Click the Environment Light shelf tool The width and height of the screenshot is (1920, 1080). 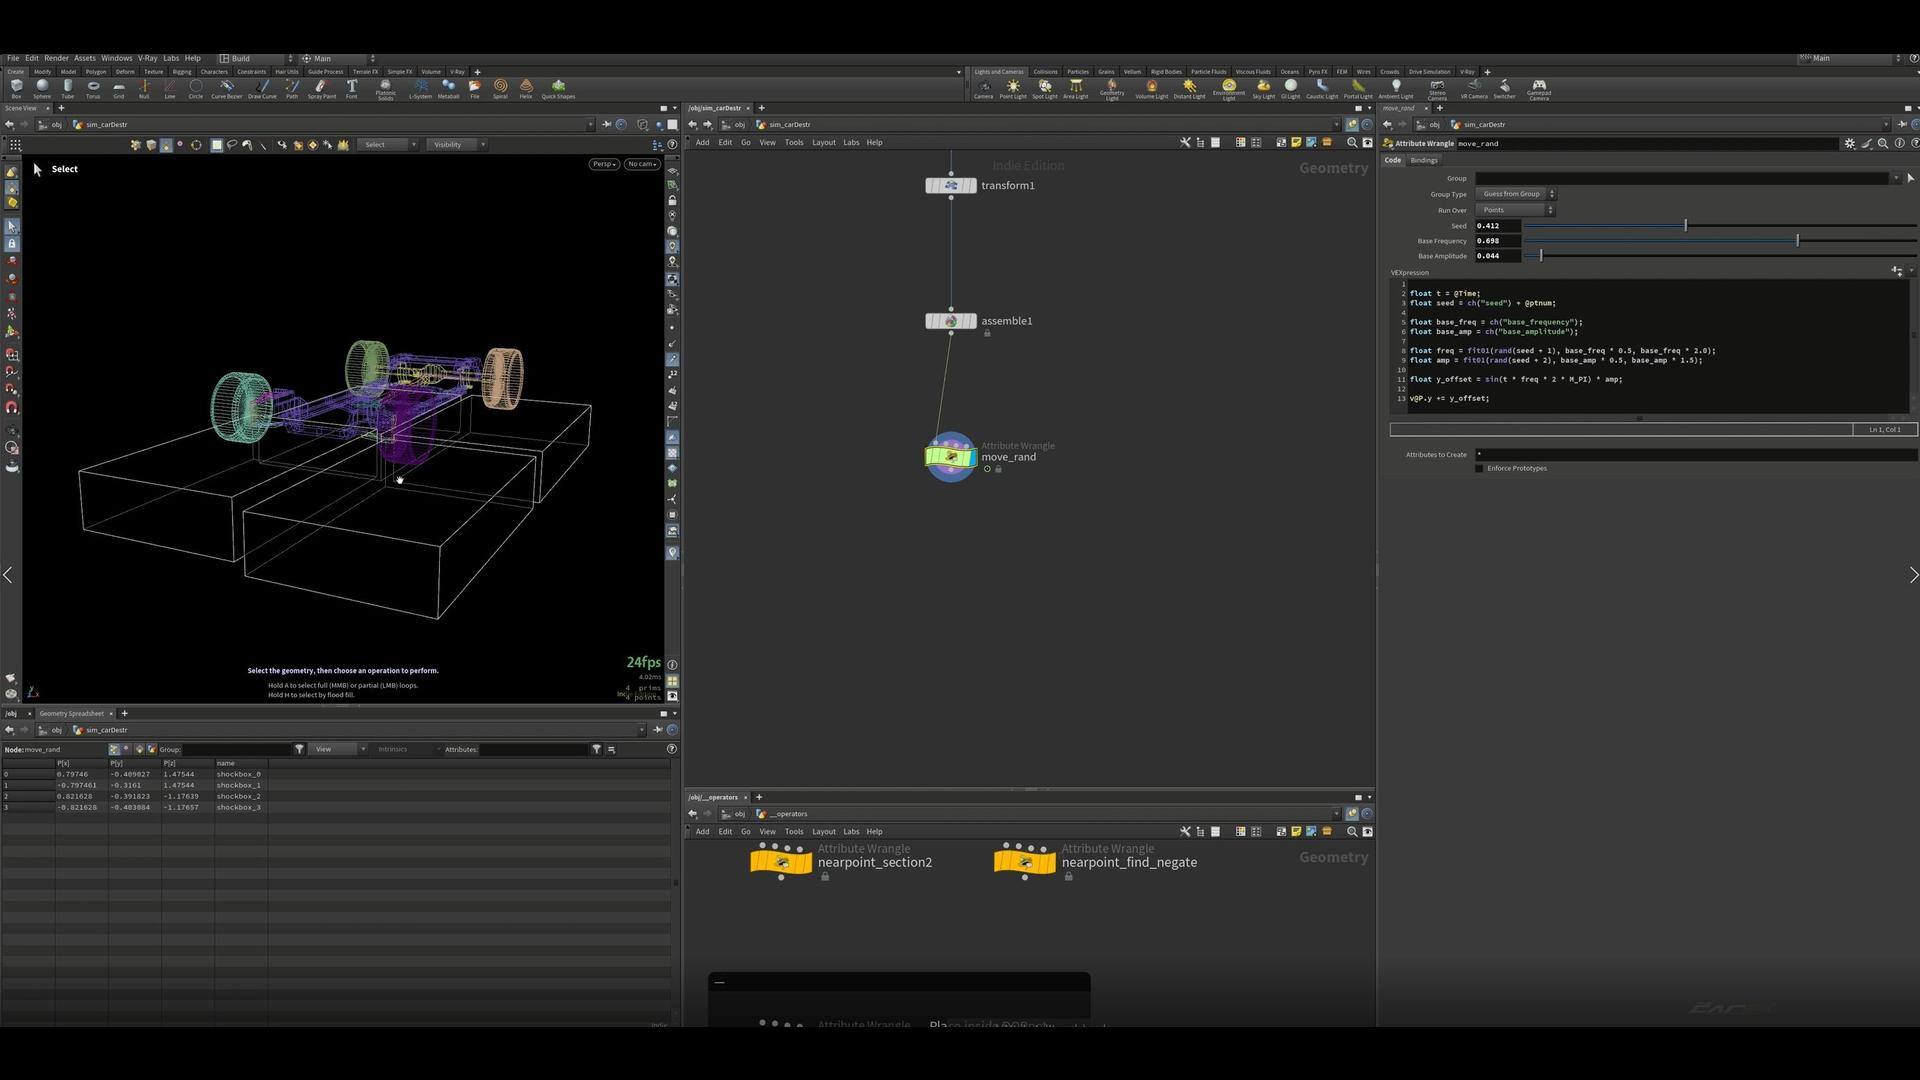pyautogui.click(x=1229, y=90)
